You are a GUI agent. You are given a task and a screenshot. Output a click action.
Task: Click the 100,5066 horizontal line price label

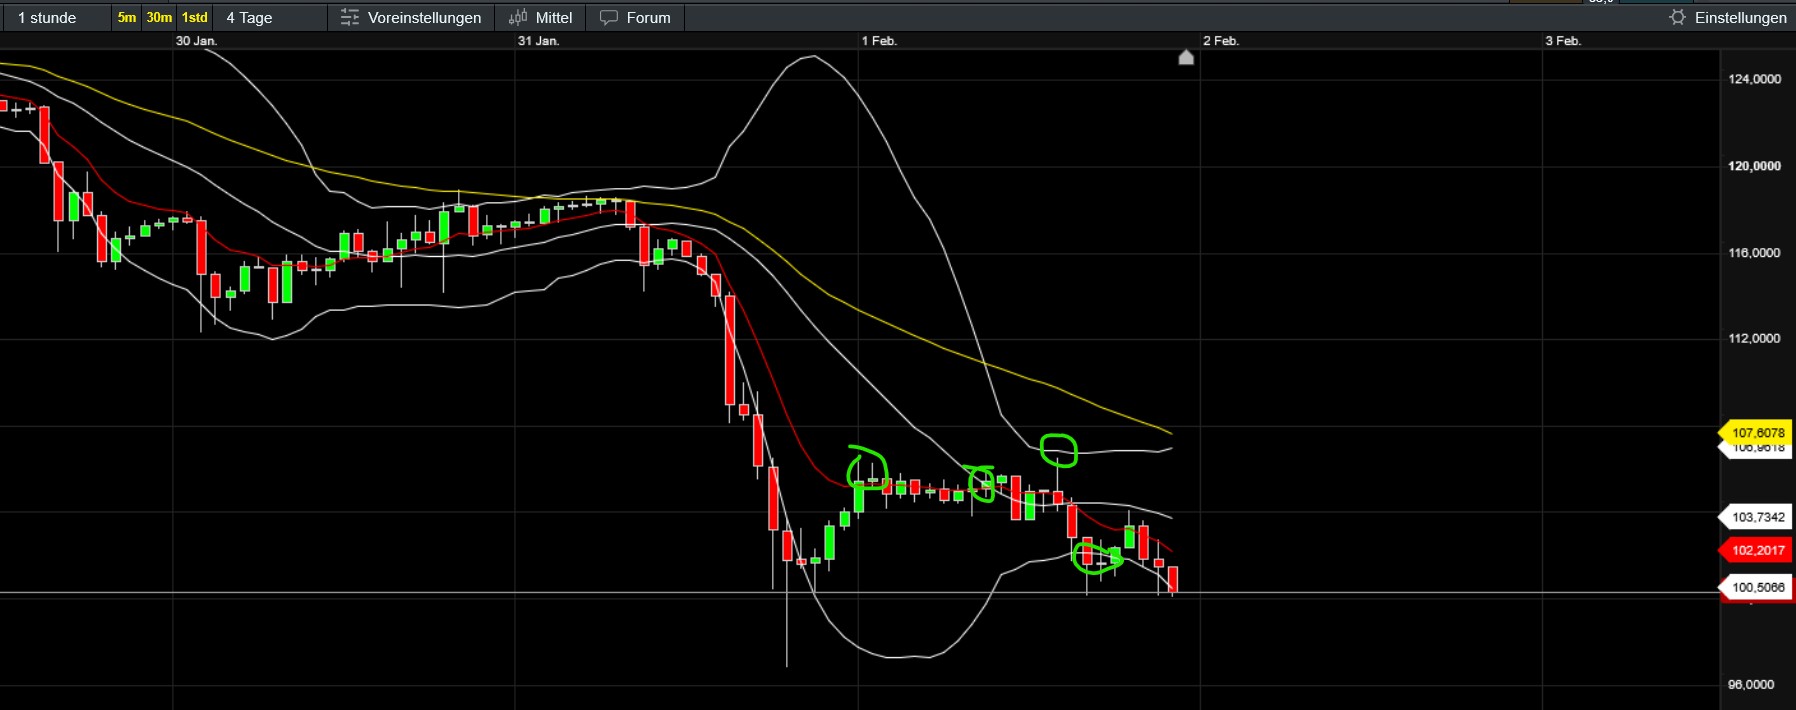pos(1757,587)
